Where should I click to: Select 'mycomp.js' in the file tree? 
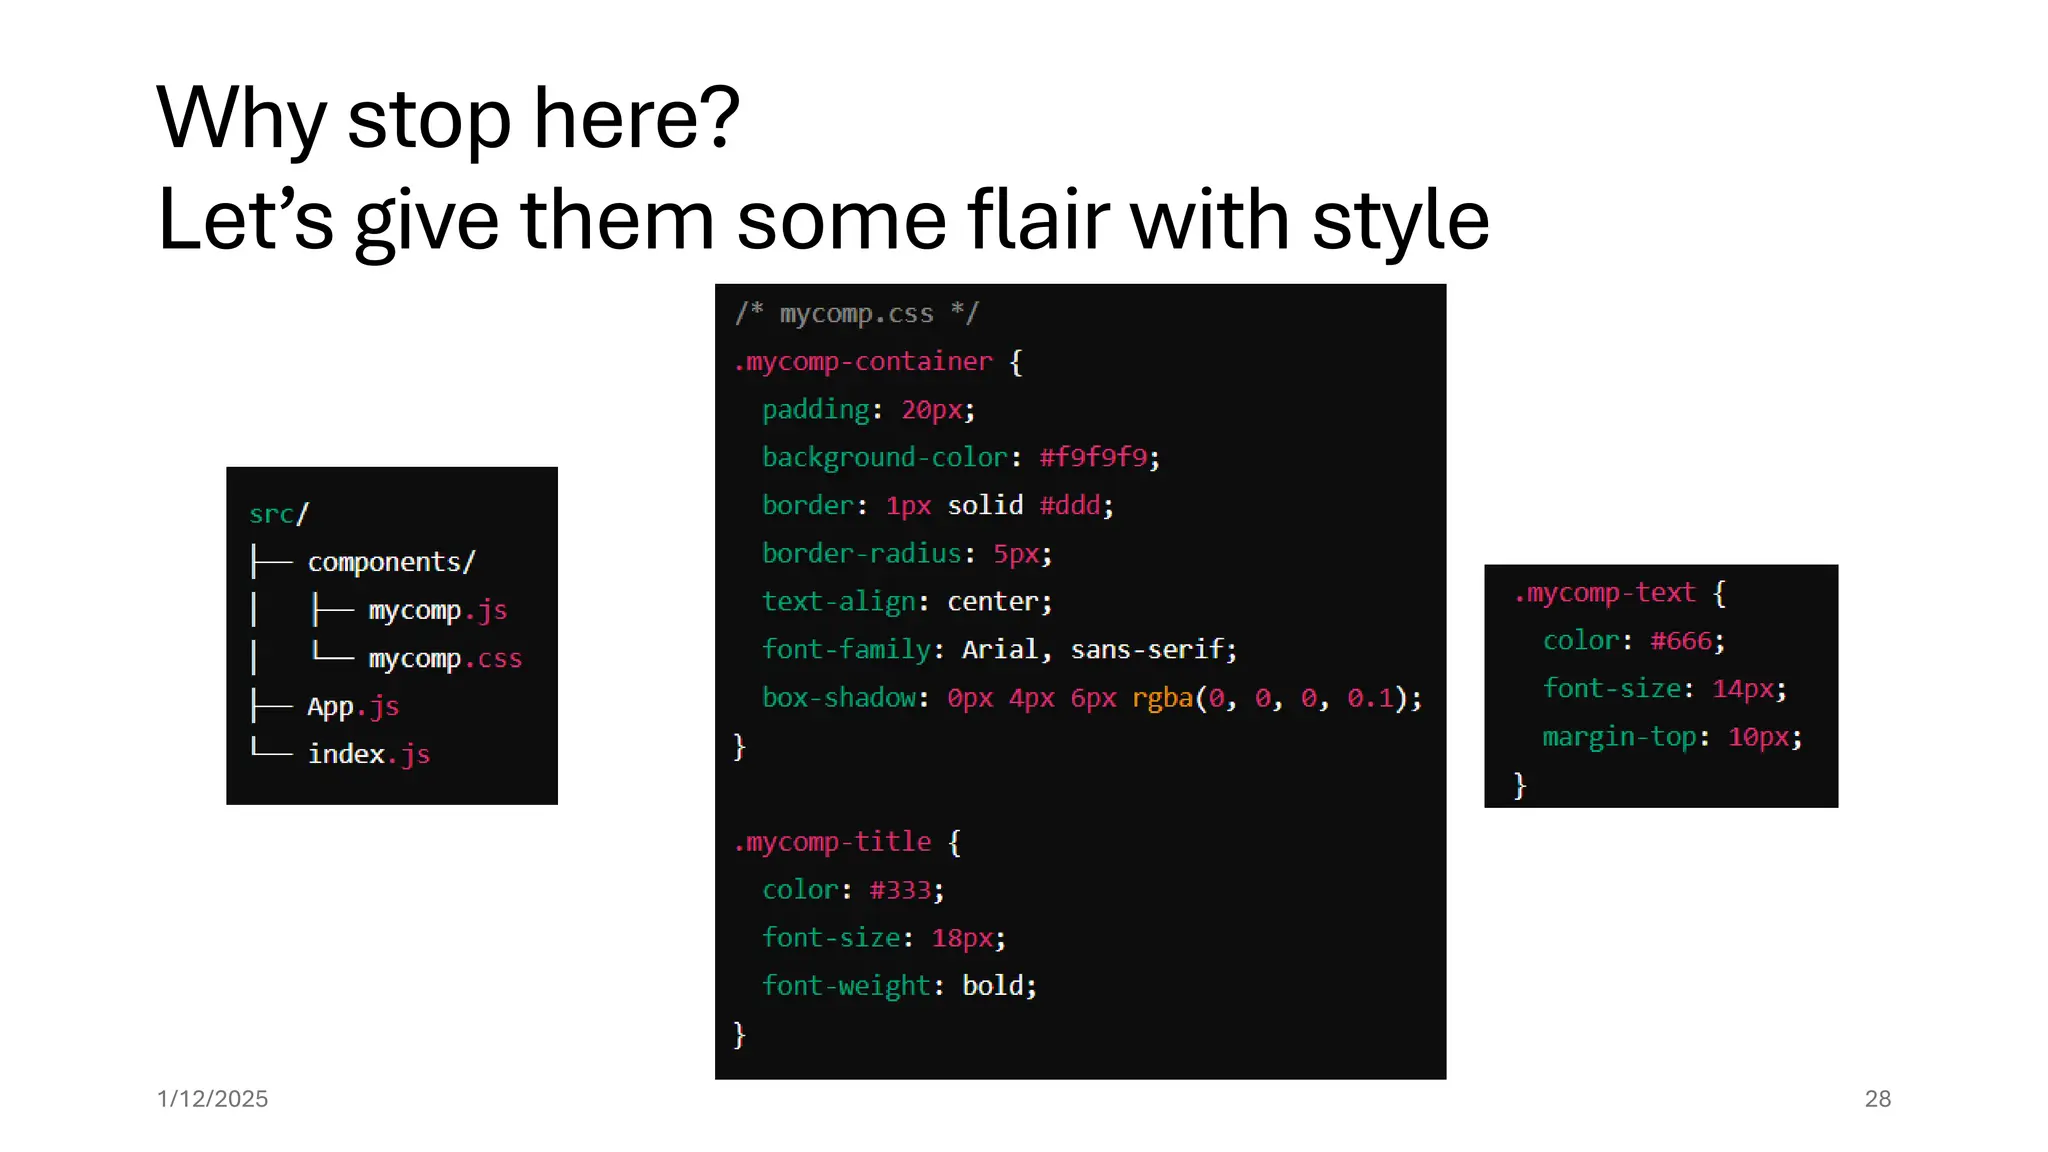(437, 610)
